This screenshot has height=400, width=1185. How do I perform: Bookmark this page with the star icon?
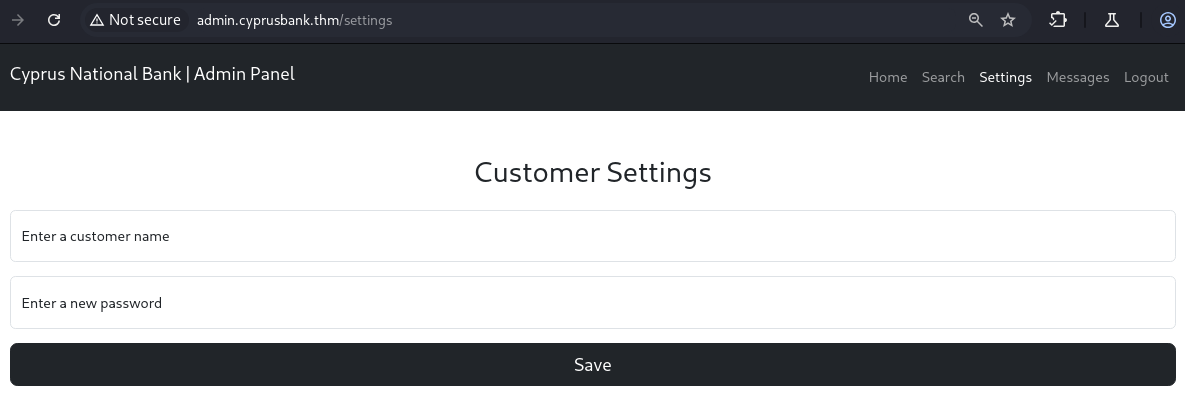[1008, 20]
